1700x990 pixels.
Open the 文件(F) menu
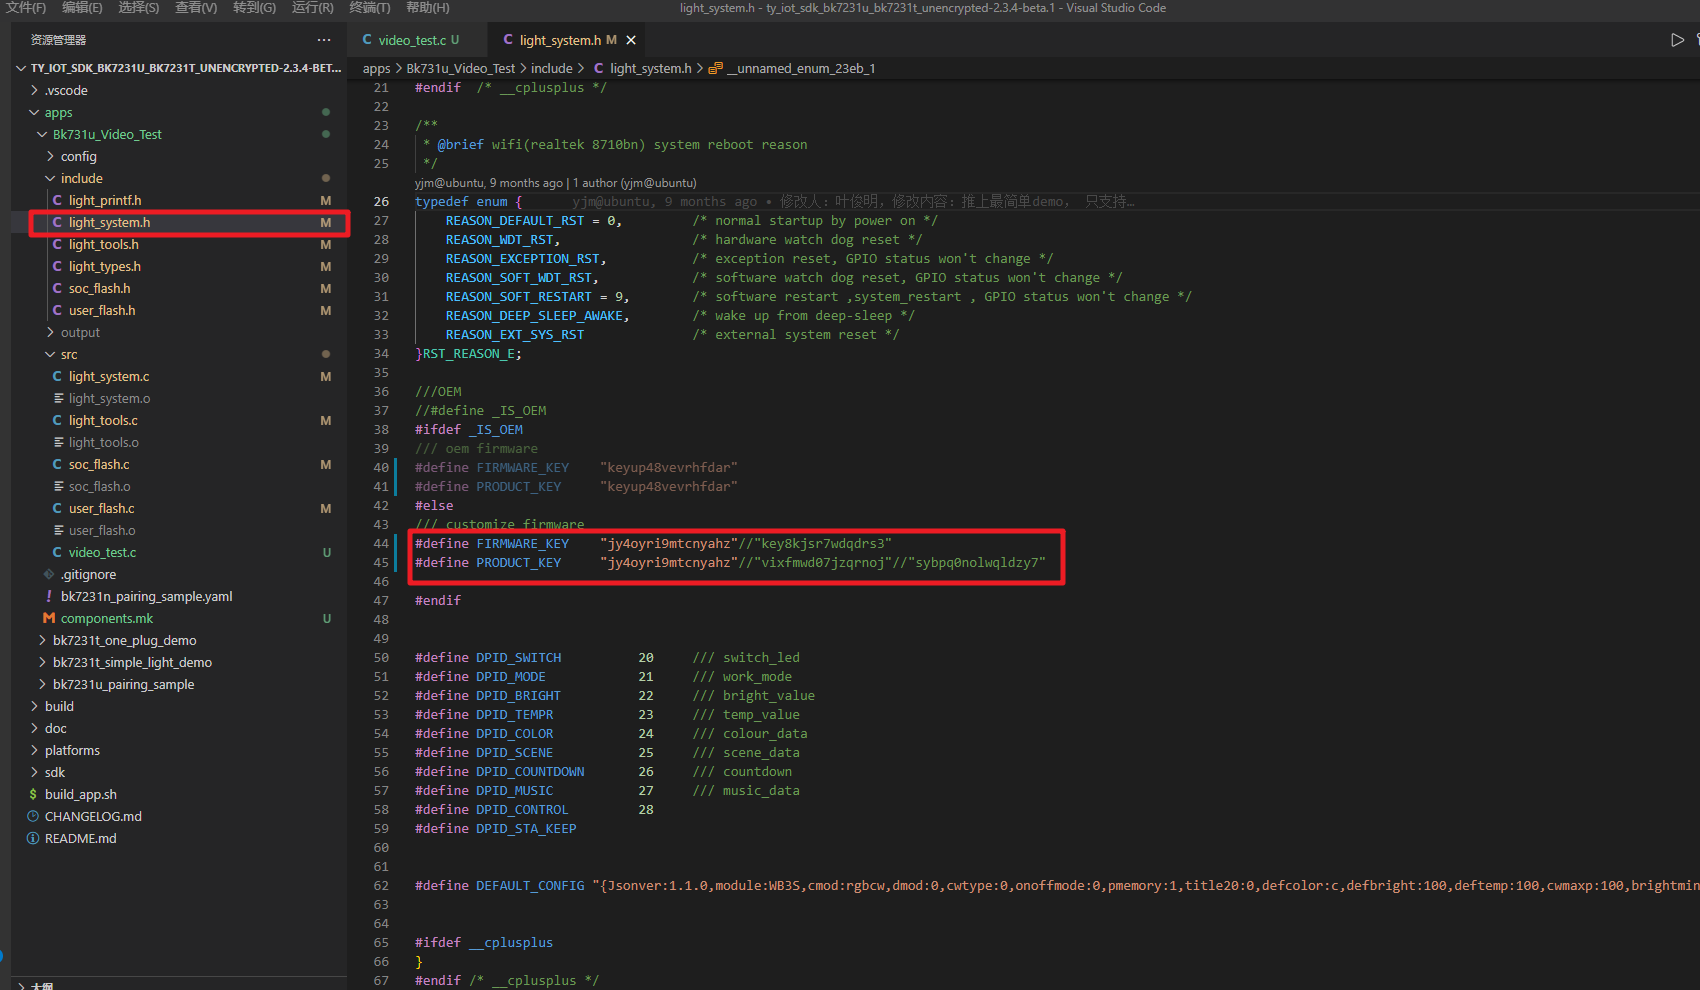coord(26,8)
